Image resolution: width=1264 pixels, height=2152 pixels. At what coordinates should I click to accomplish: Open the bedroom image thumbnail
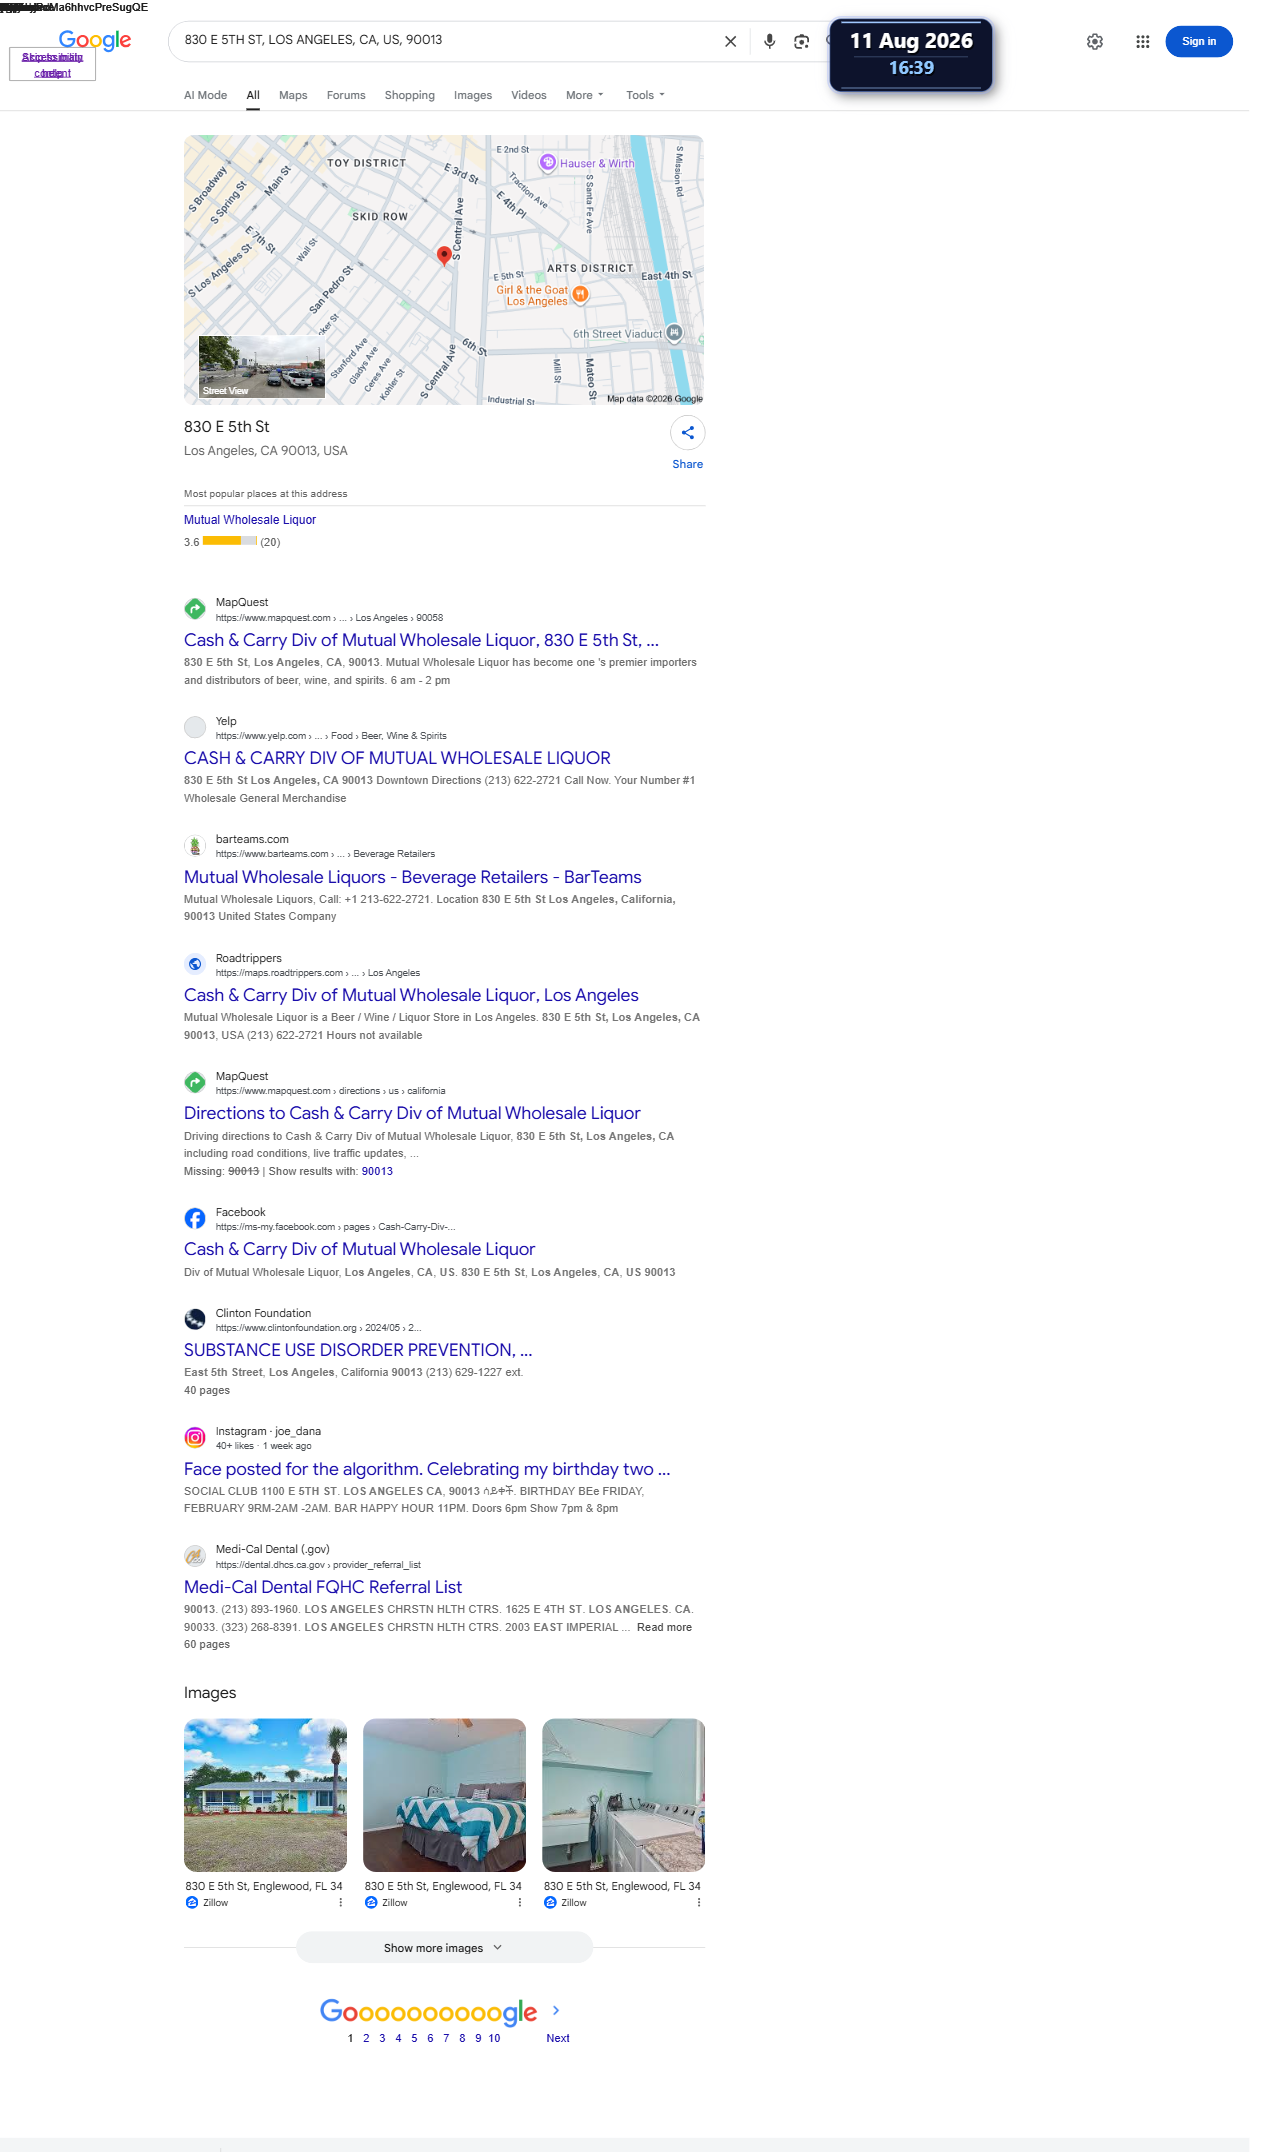444,1795
